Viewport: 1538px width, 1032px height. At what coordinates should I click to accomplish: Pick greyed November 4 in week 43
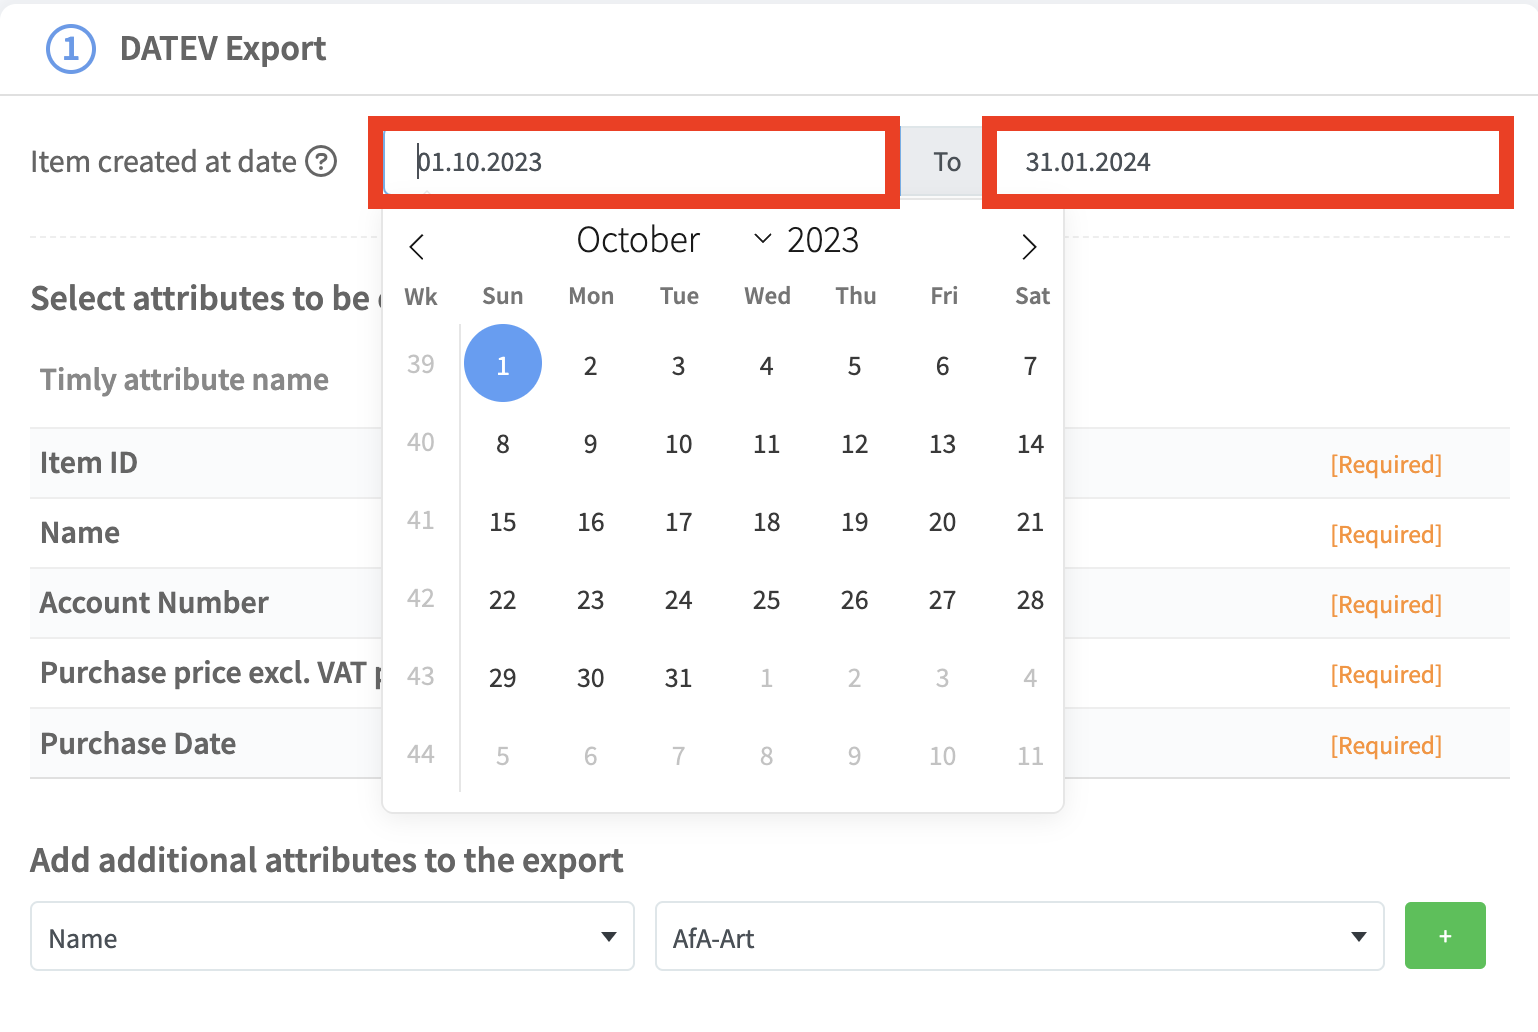[1031, 678]
